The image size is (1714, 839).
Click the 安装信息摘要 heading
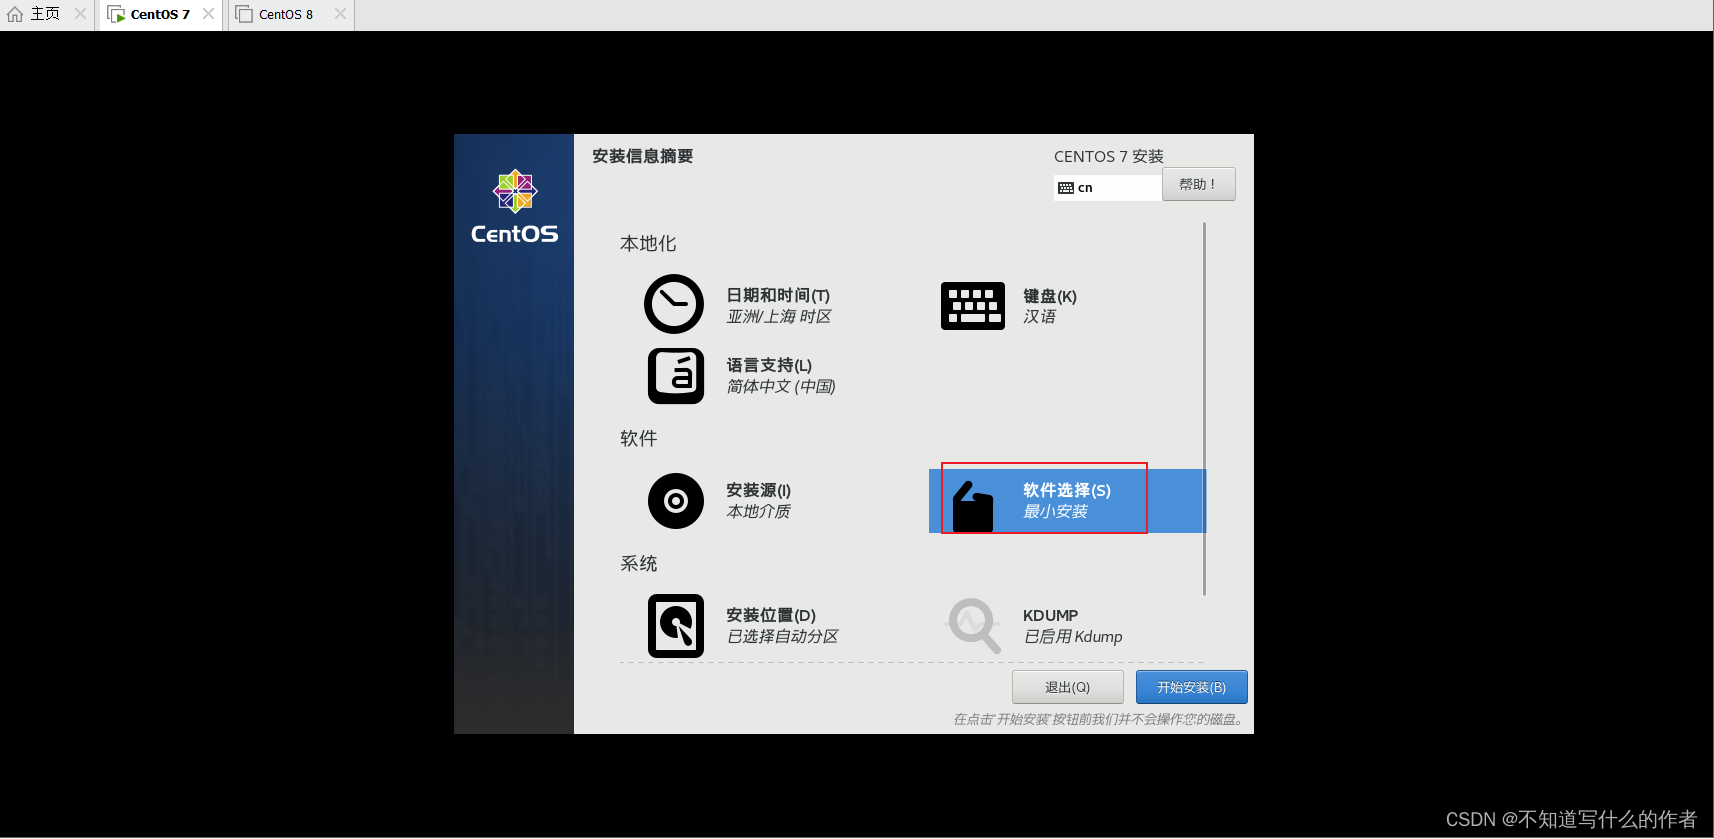click(642, 156)
